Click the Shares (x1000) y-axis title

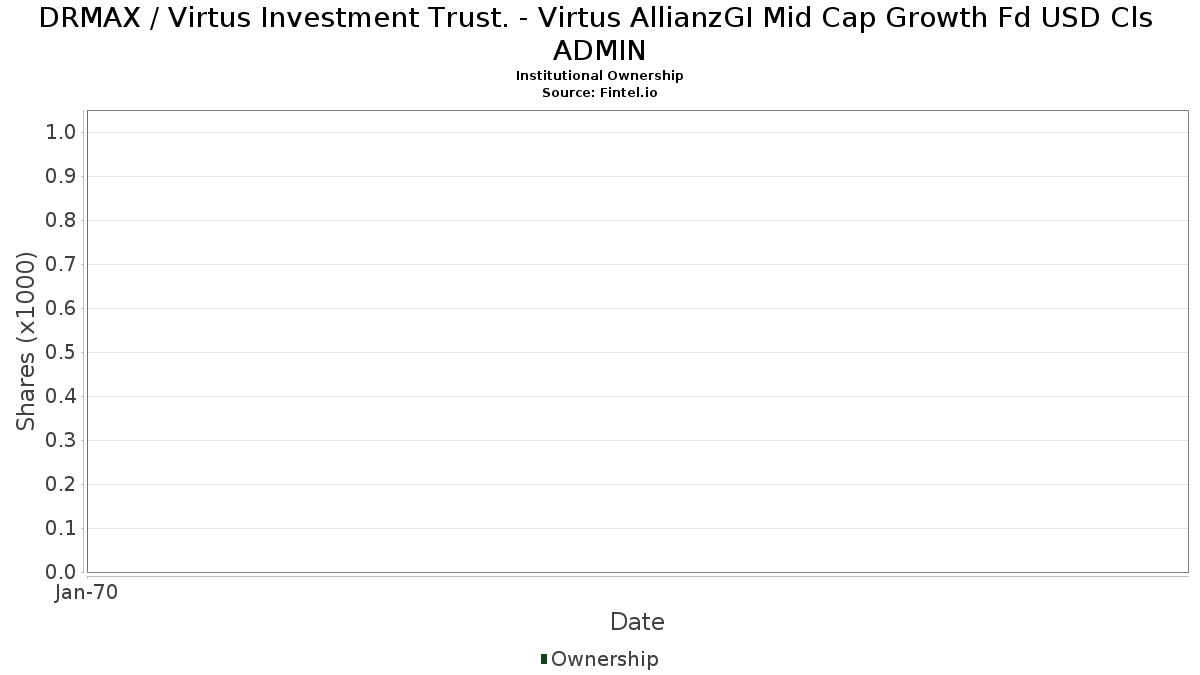[x=26, y=341]
